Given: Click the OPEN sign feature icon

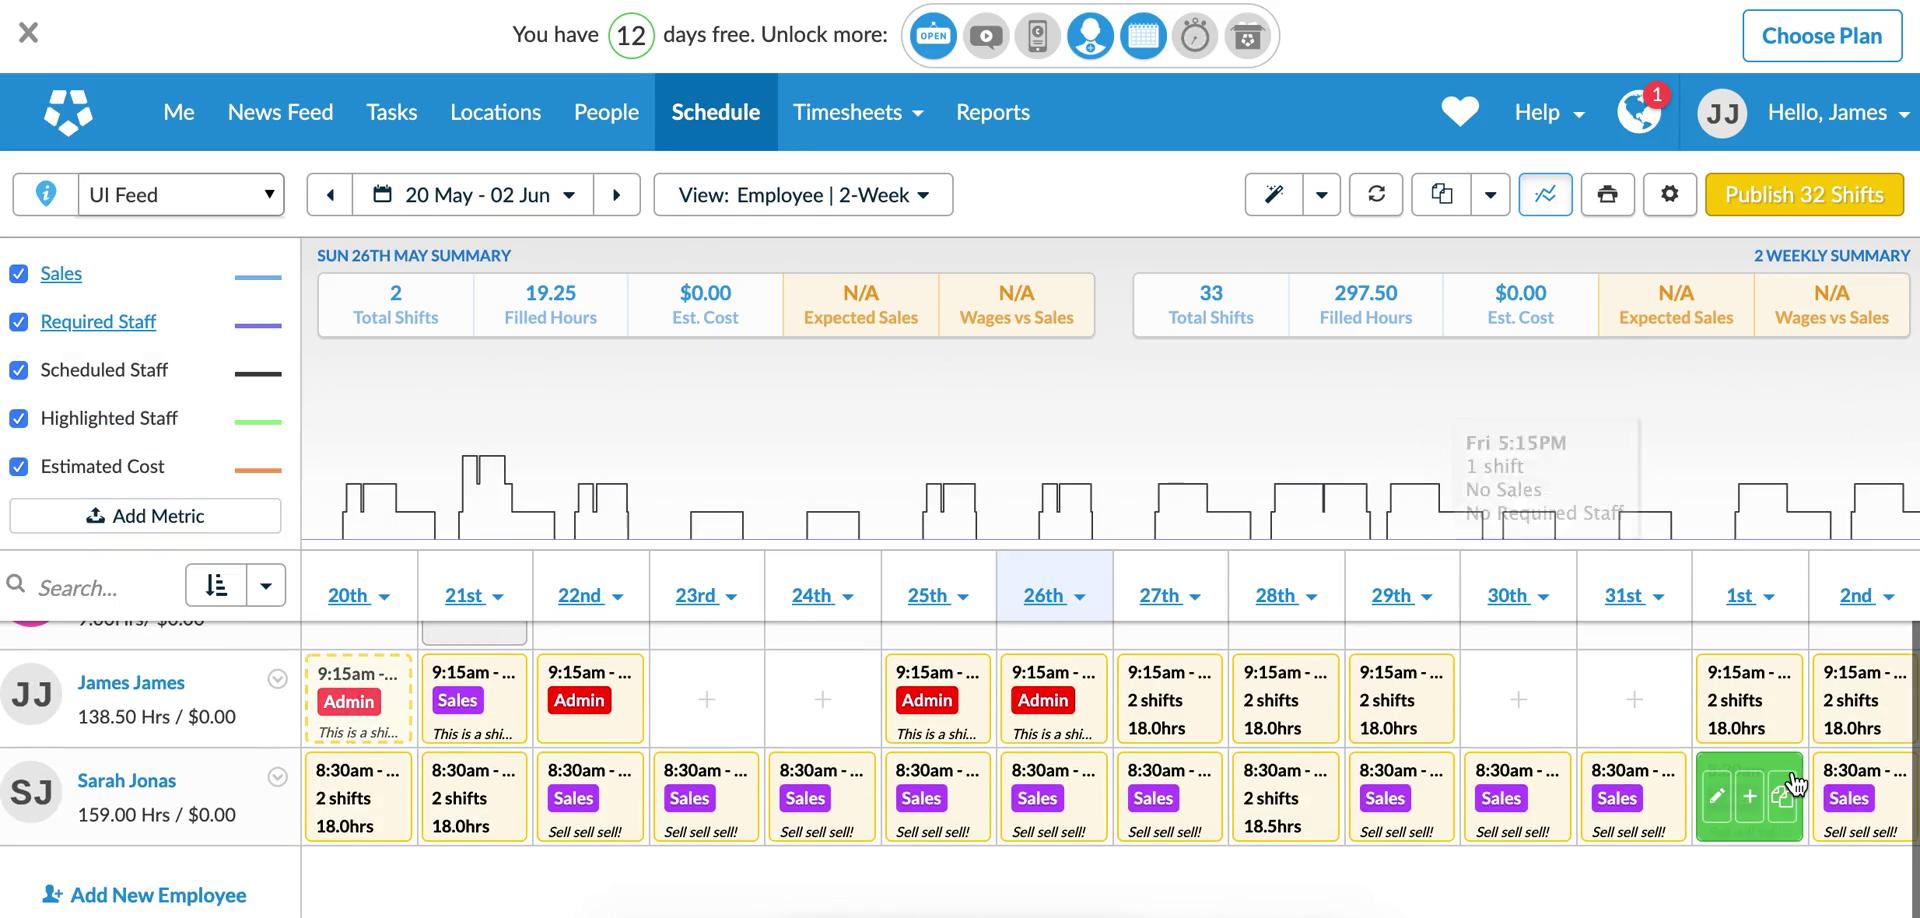Looking at the screenshot, I should tap(933, 36).
